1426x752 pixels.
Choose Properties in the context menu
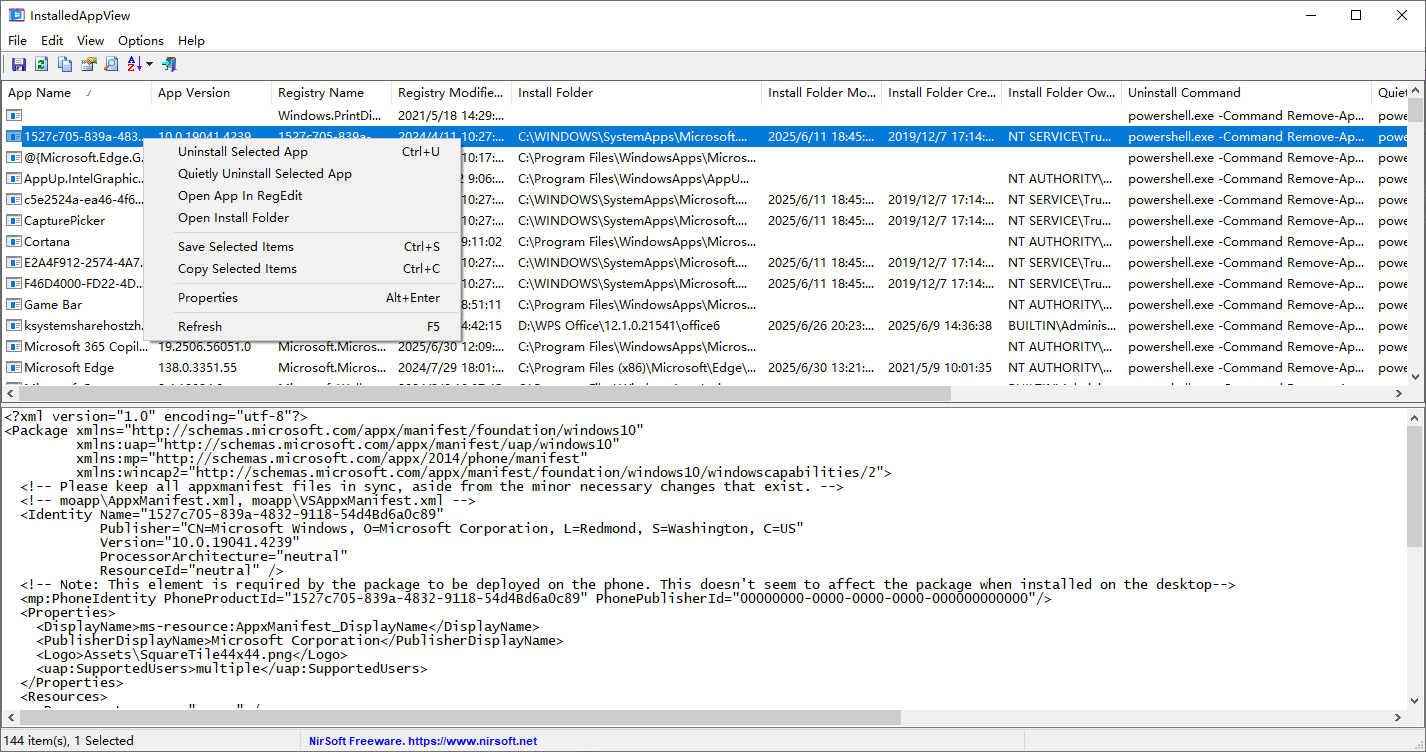302,298
